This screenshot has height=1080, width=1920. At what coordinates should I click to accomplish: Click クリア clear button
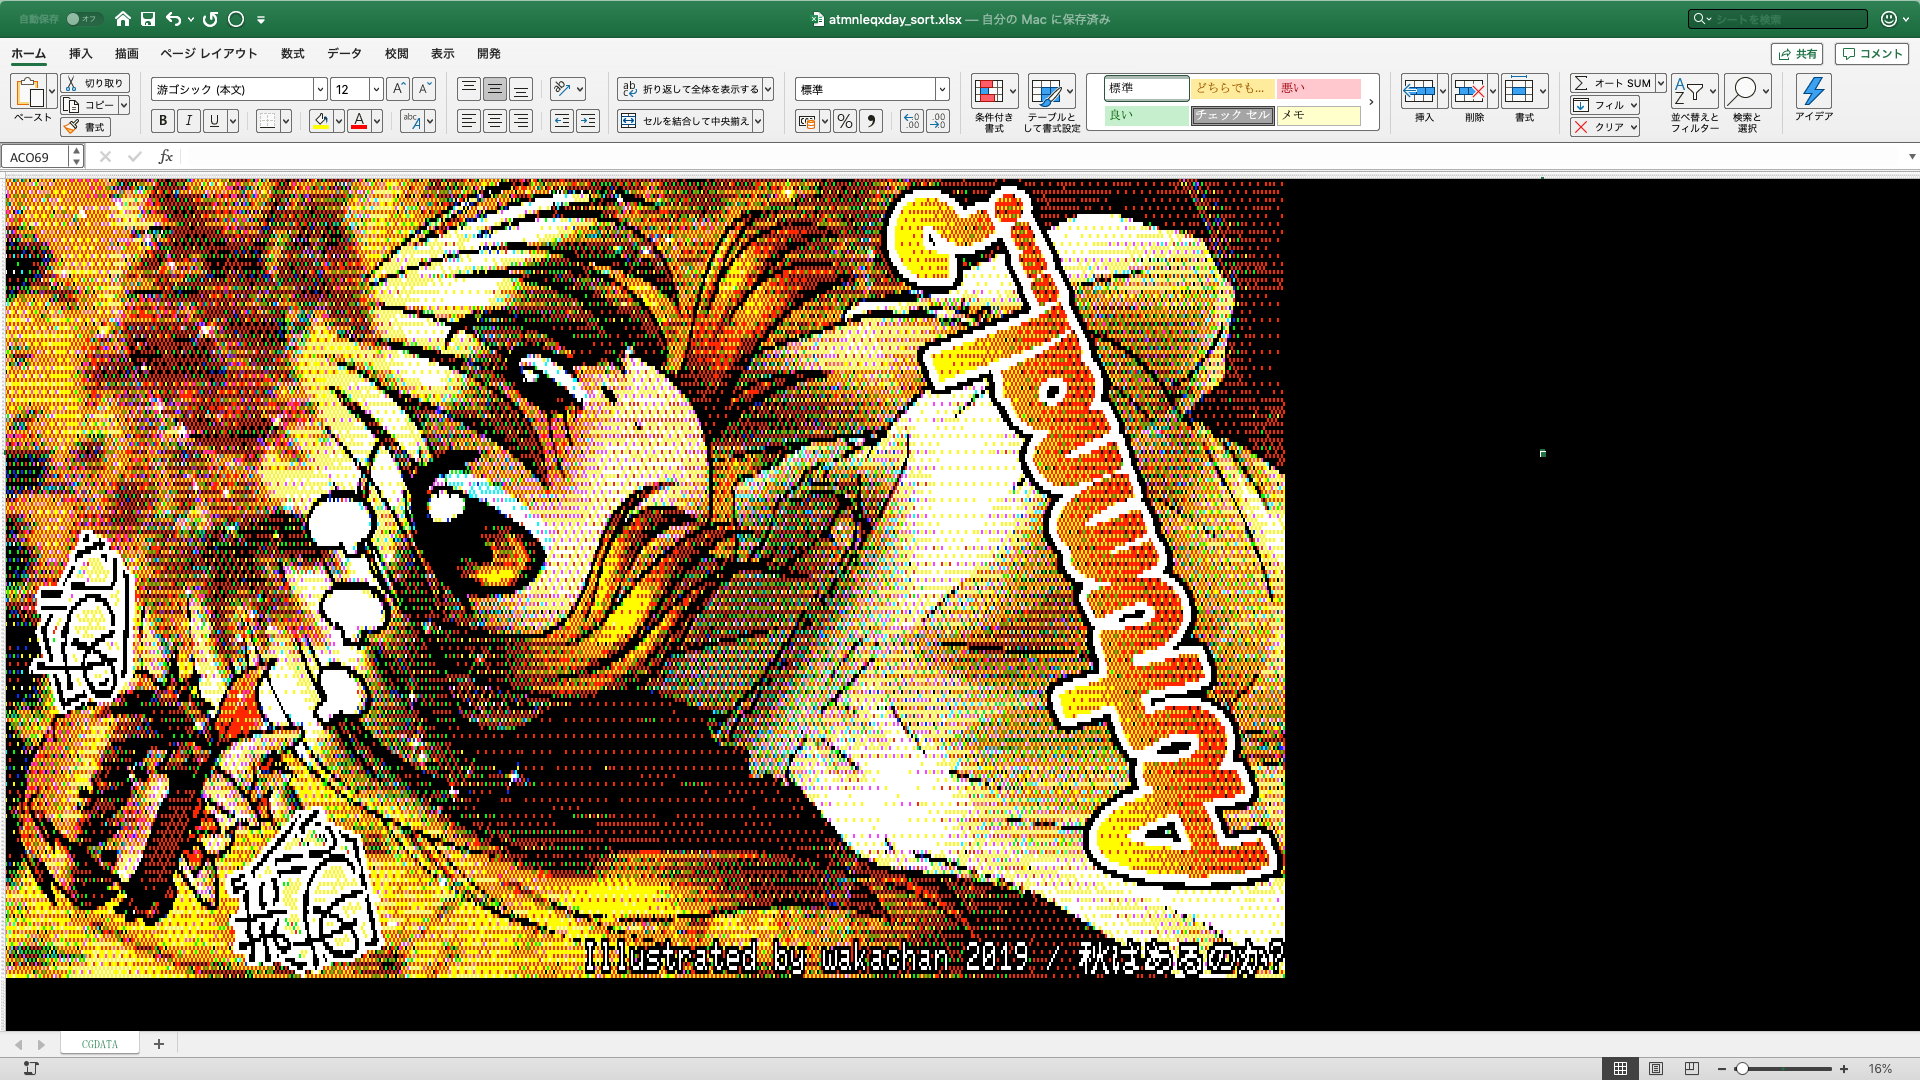point(1604,127)
